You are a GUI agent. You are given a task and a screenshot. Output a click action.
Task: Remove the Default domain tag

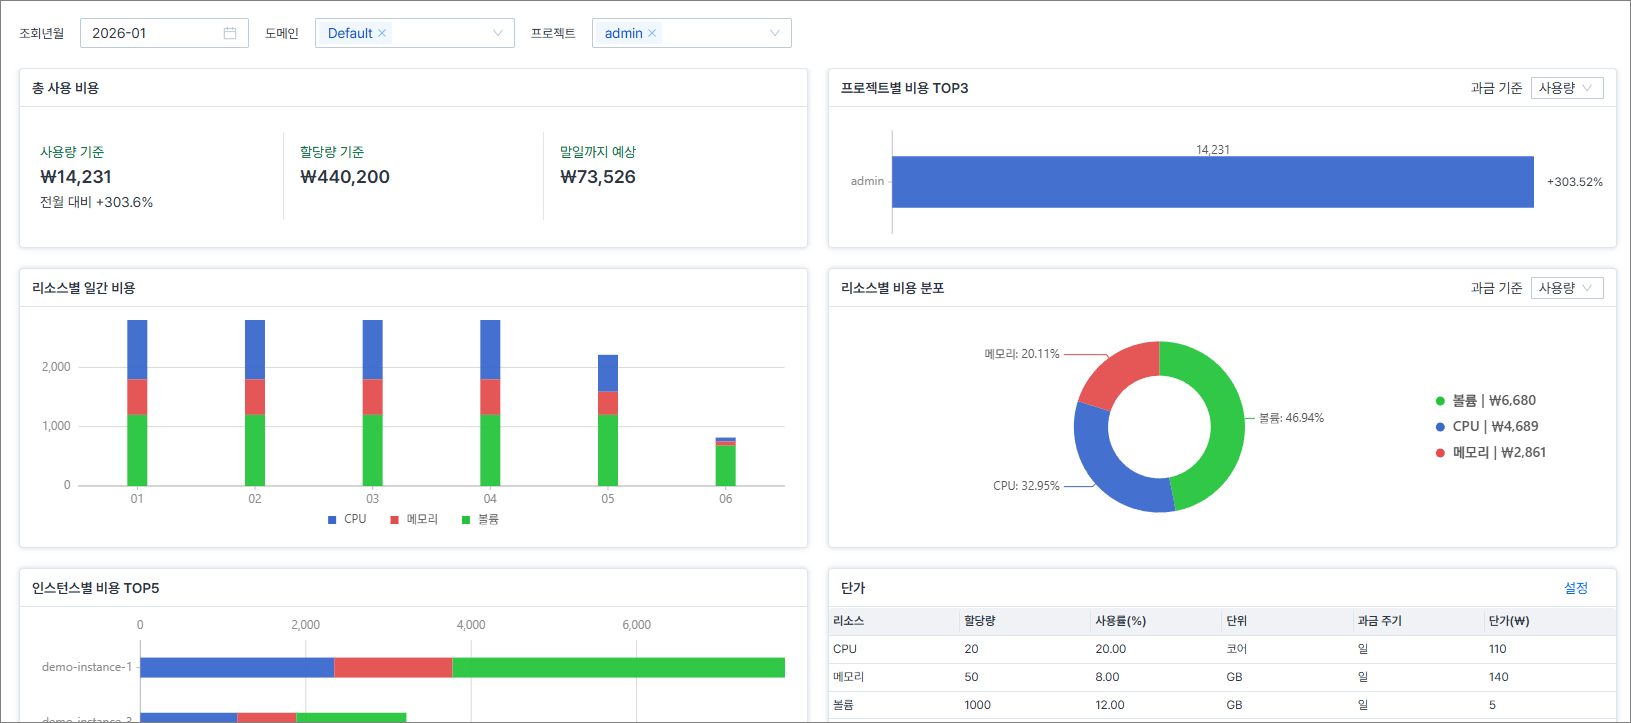(382, 33)
